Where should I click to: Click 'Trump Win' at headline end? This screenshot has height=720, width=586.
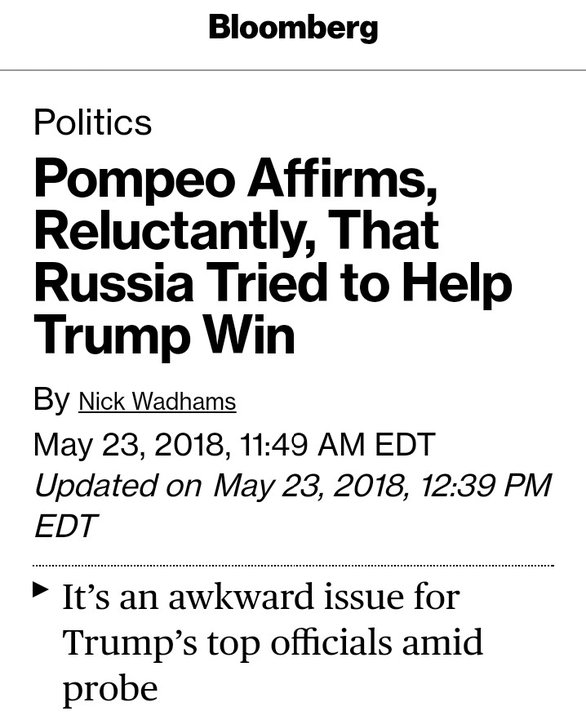click(164, 335)
